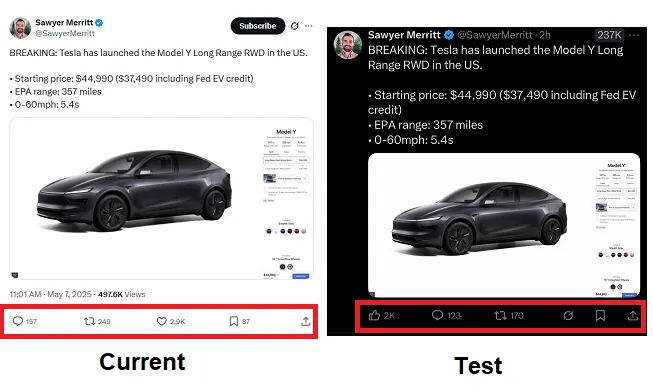Click reply icon with 123 in Test post
The height and width of the screenshot is (390, 653).
tap(437, 315)
